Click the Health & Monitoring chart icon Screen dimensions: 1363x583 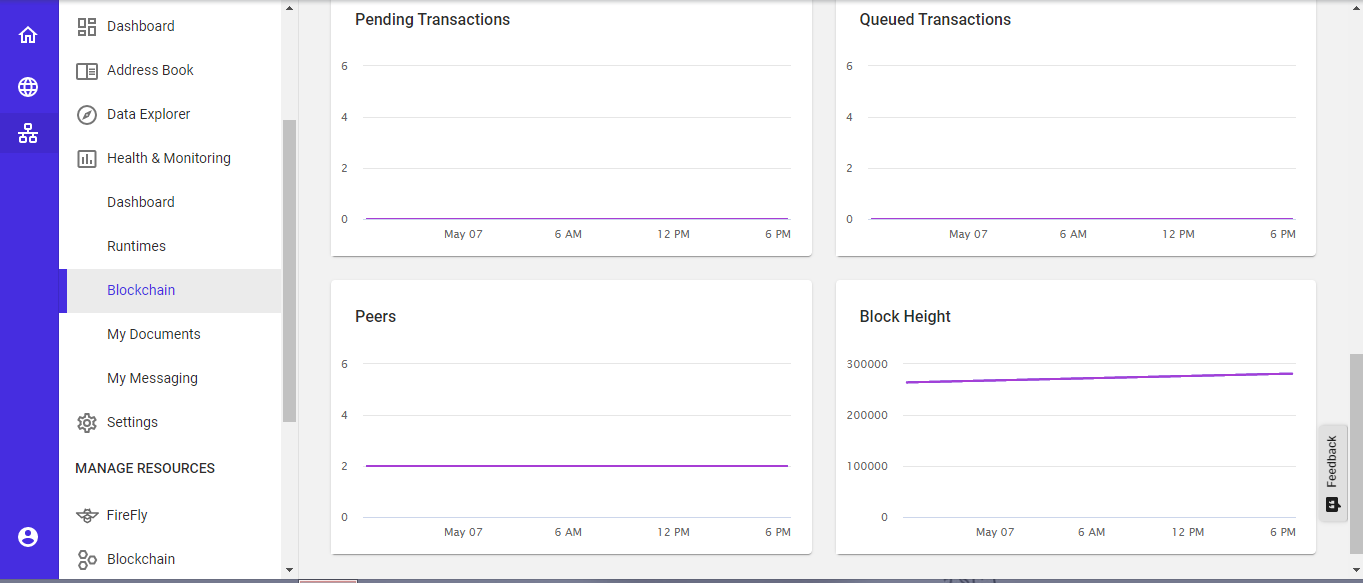point(87,159)
